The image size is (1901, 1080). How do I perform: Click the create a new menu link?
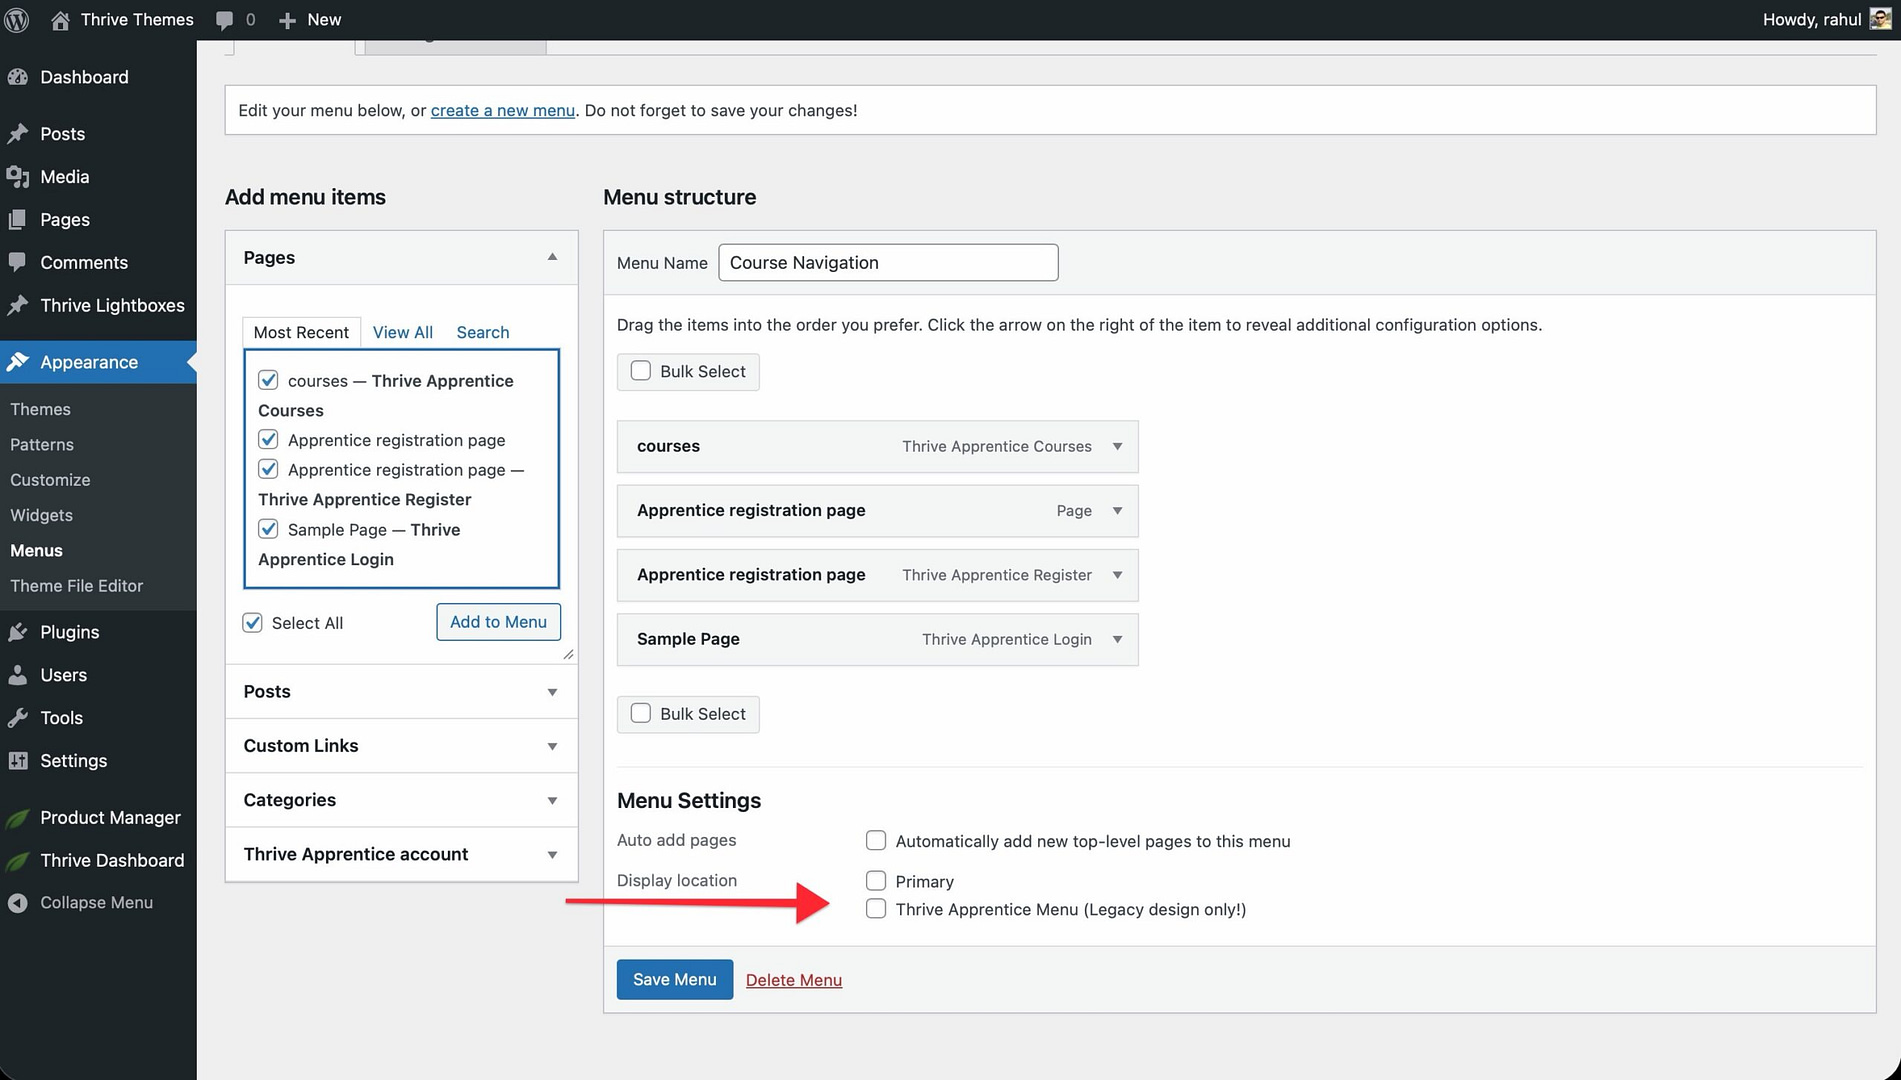(x=502, y=110)
